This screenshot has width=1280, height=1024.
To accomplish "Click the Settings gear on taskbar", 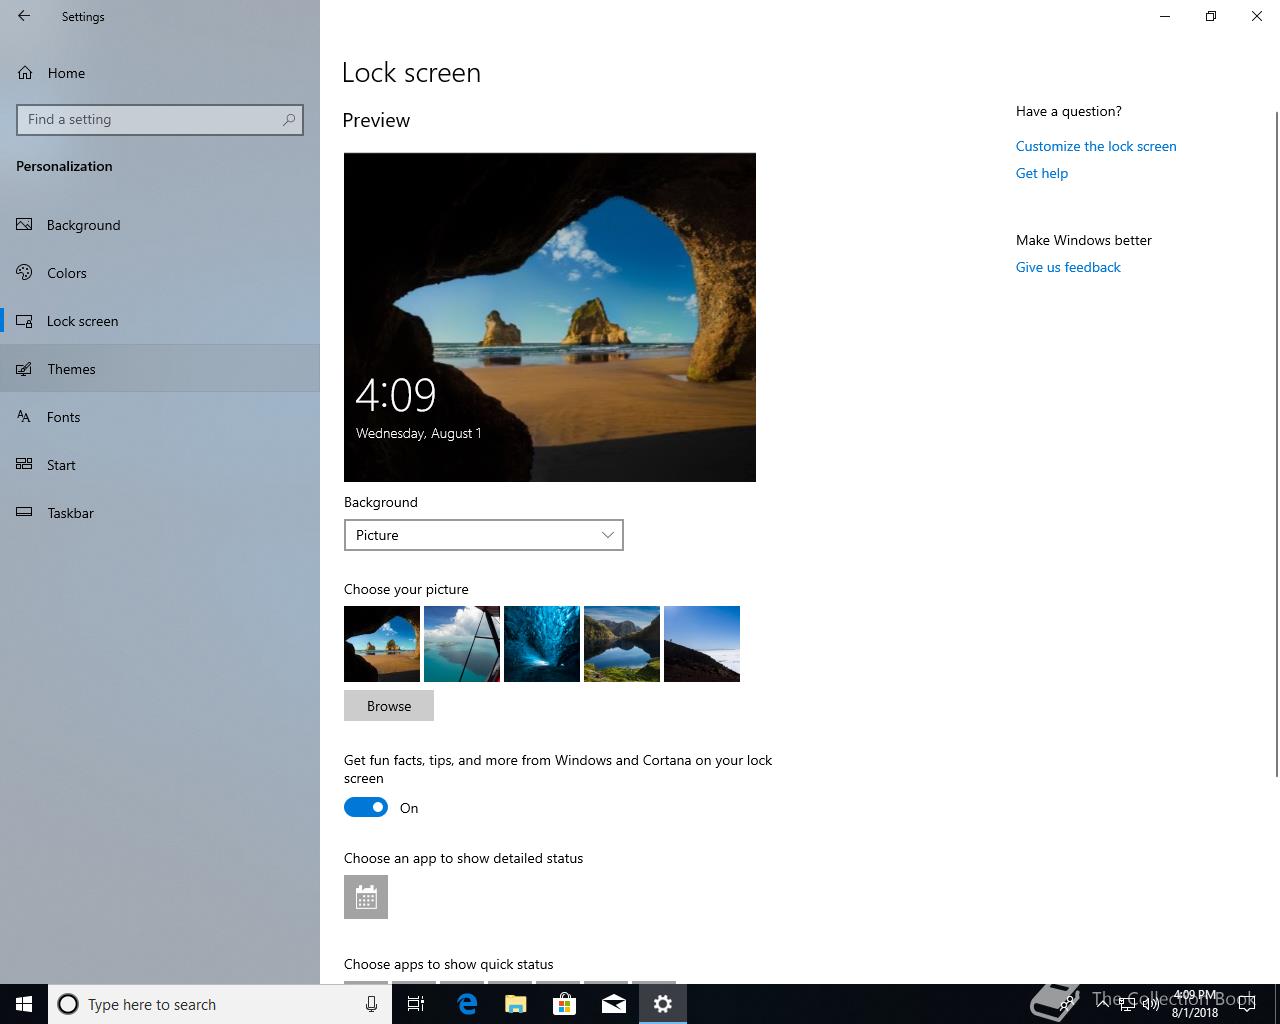I will coord(662,1004).
